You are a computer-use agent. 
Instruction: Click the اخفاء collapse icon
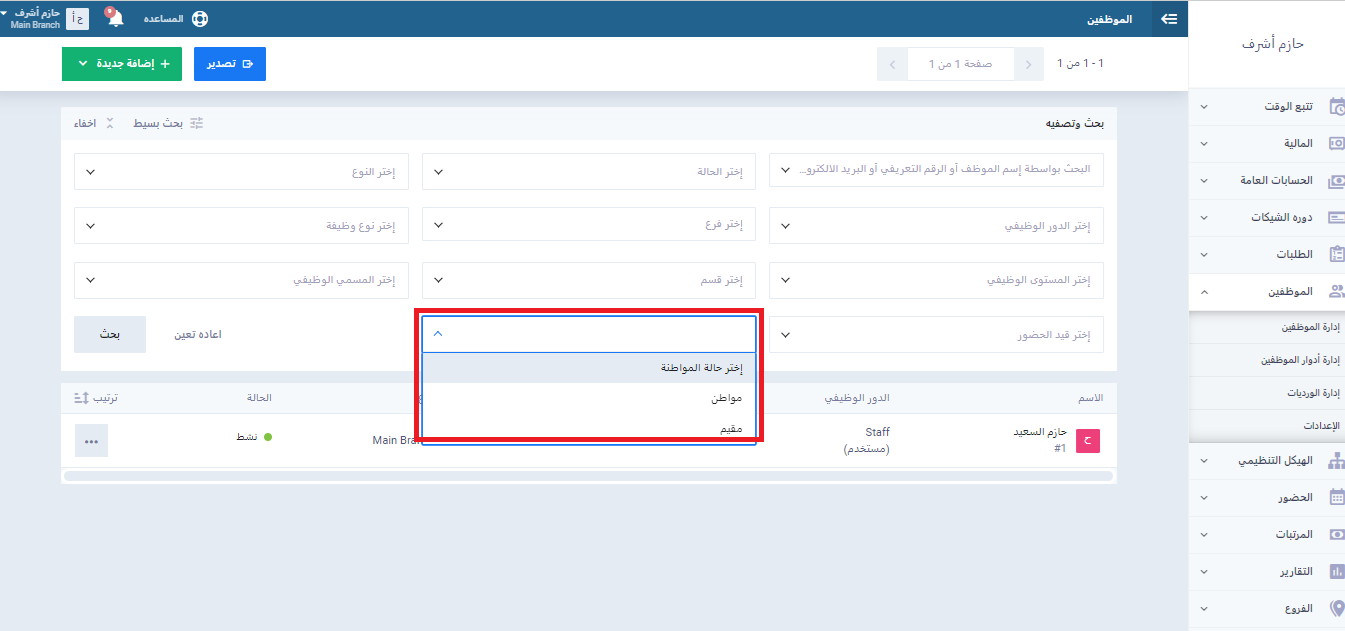110,123
